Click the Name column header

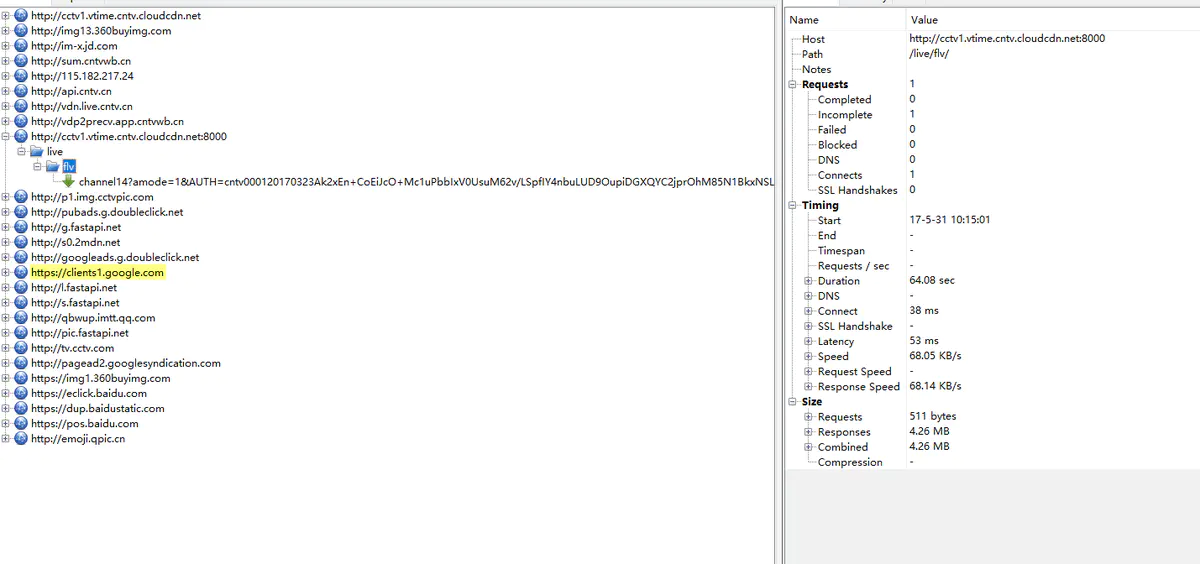844,20
